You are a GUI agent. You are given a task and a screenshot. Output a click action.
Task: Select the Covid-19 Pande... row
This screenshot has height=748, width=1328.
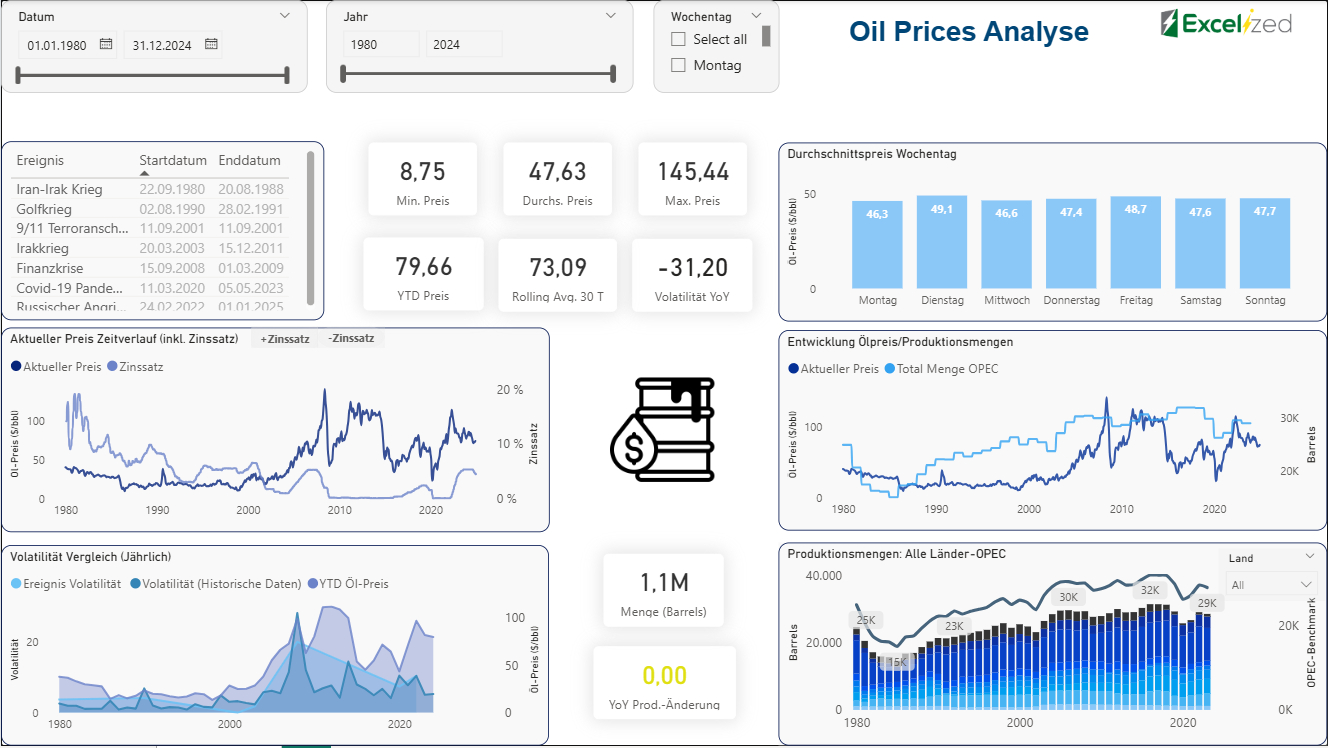coord(150,287)
